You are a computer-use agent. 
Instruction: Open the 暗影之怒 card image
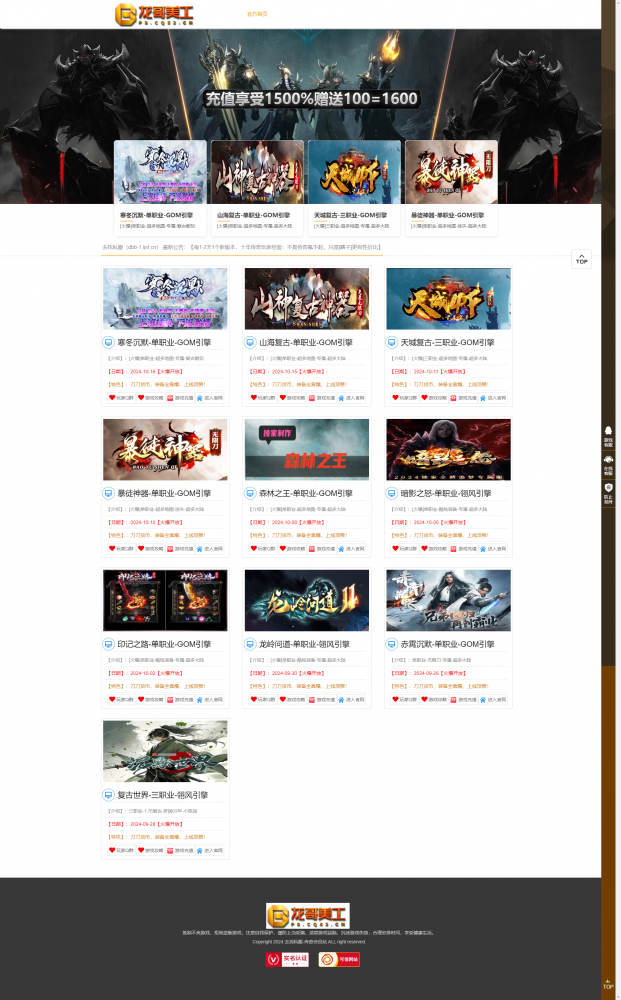pyautogui.click(x=448, y=450)
